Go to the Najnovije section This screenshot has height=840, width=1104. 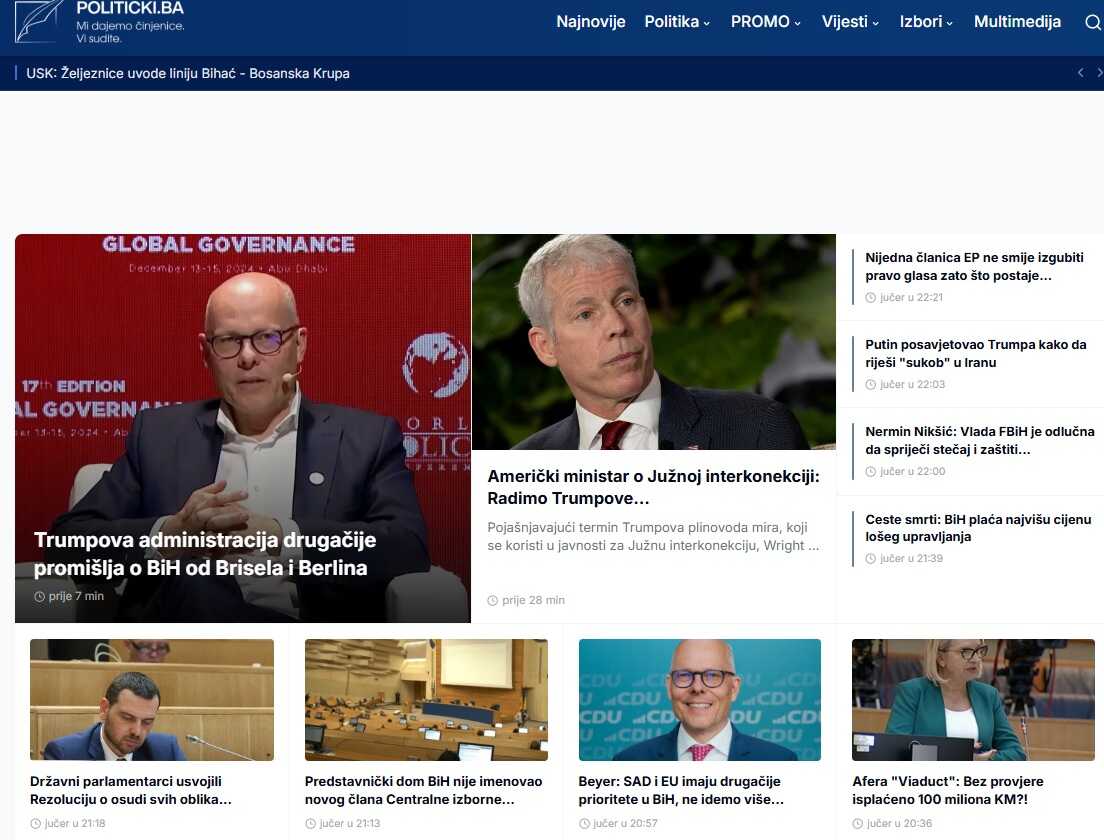[x=591, y=22]
